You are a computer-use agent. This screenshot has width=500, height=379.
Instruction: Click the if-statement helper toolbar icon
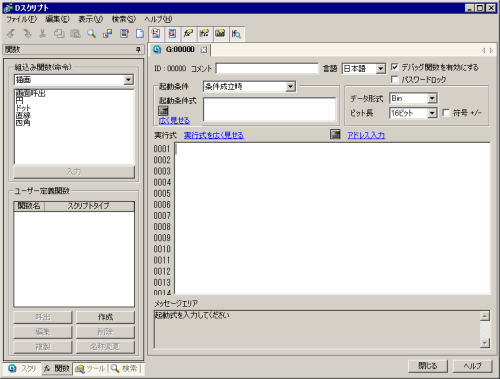click(x=204, y=33)
